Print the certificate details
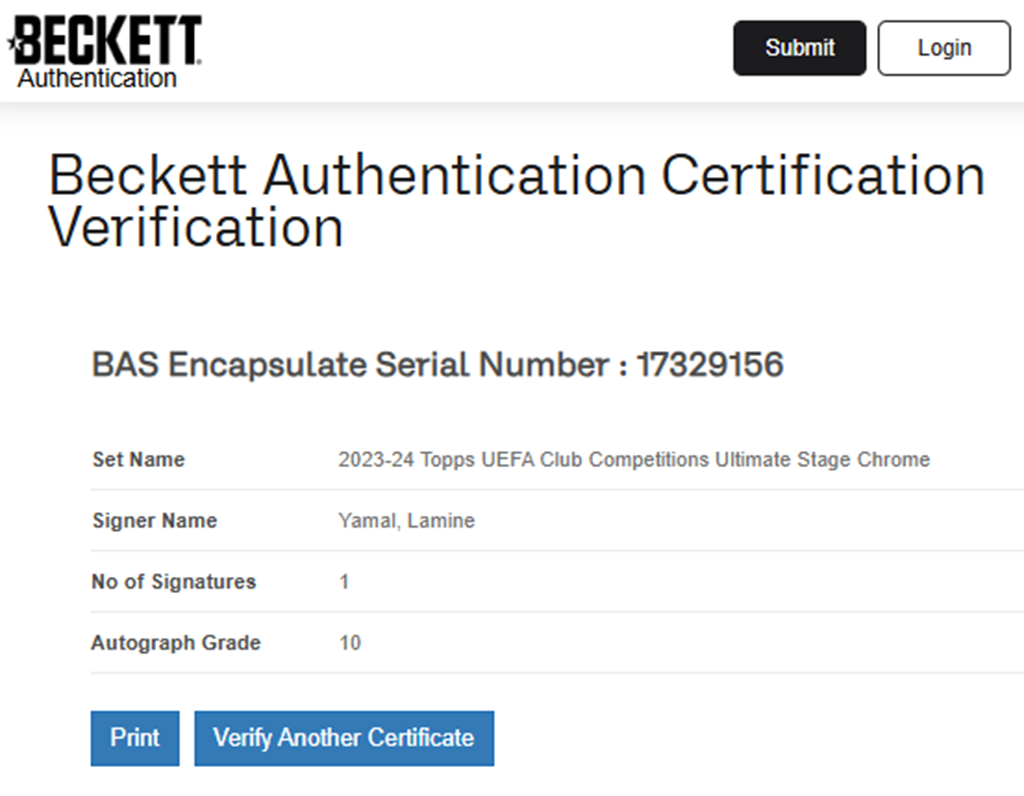 click(x=135, y=738)
